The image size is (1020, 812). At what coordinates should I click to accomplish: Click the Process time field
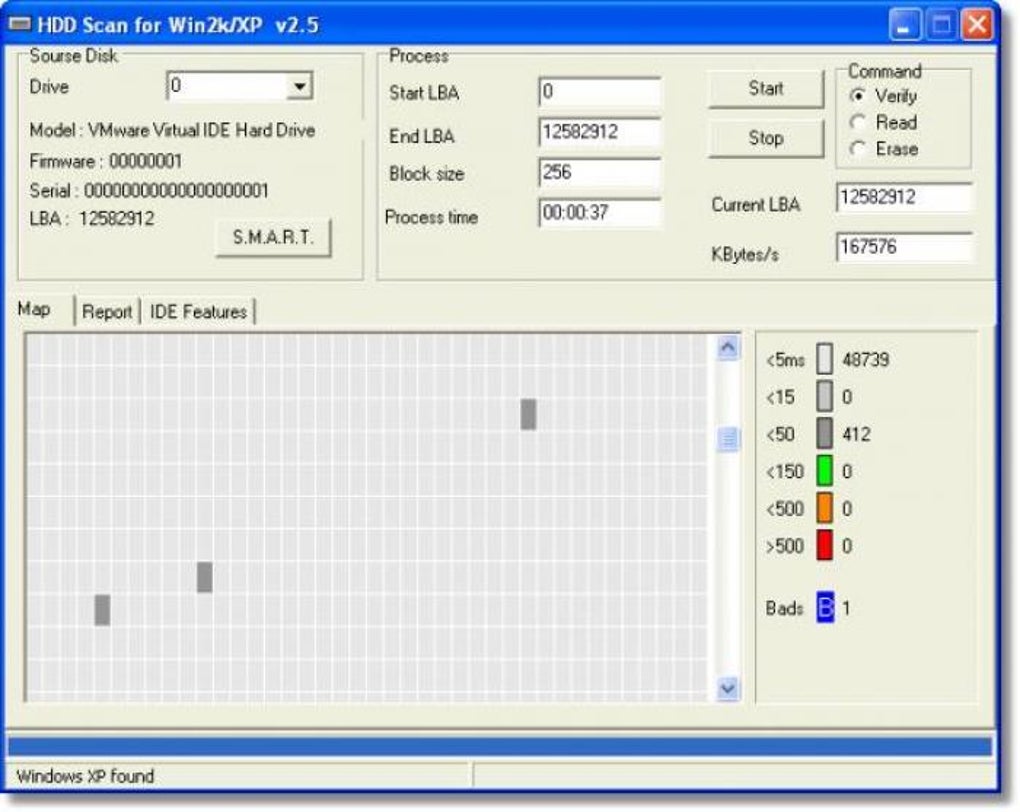pos(600,213)
